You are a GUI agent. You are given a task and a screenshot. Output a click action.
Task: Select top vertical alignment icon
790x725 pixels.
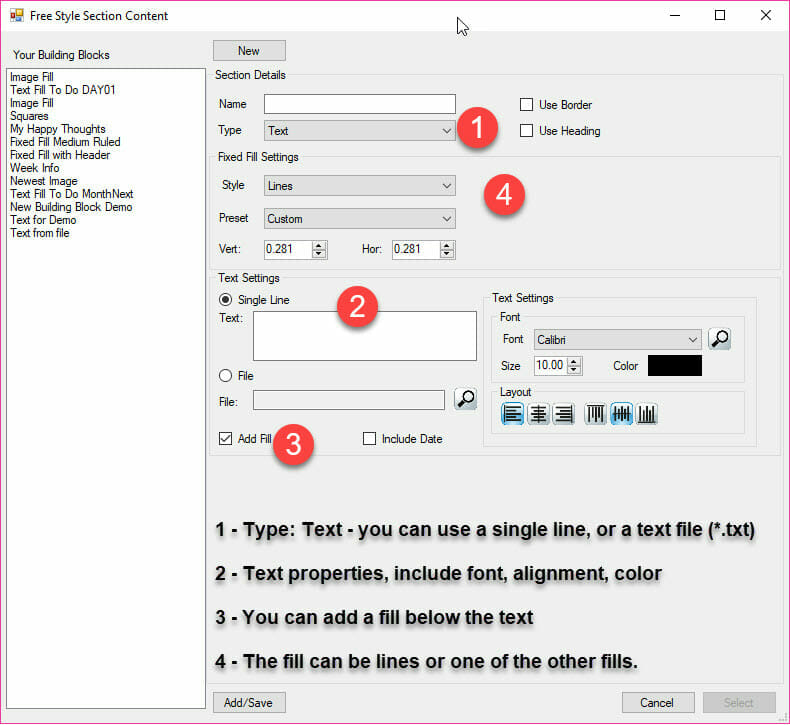(x=595, y=414)
